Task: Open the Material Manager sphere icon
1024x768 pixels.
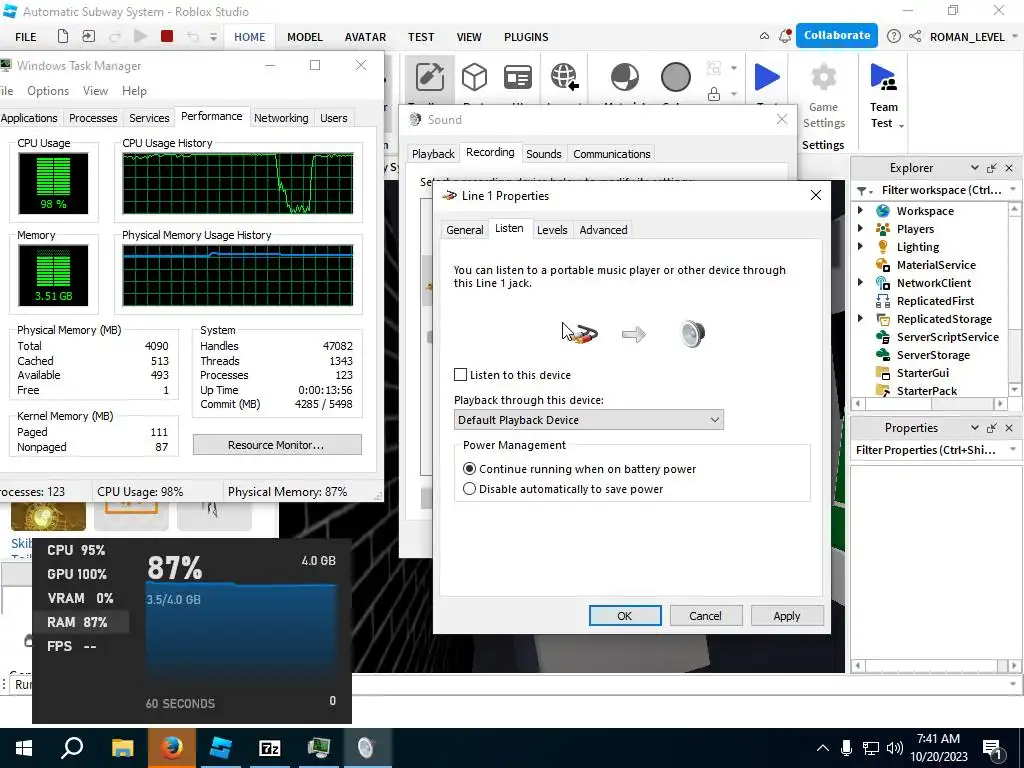Action: [x=624, y=77]
